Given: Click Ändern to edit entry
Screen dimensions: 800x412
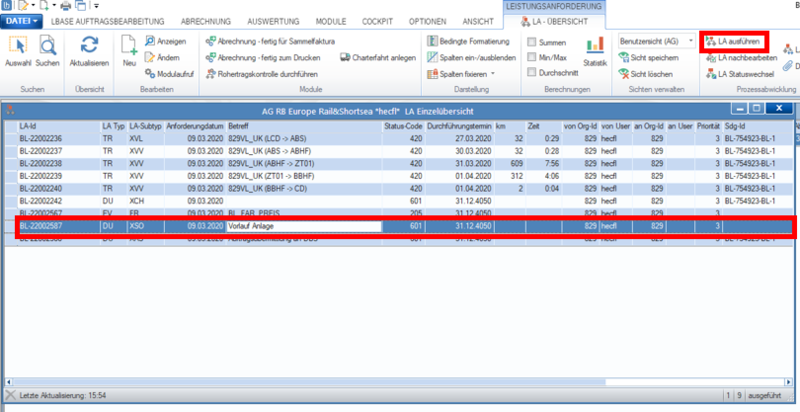Looking at the screenshot, I should pos(163,58).
